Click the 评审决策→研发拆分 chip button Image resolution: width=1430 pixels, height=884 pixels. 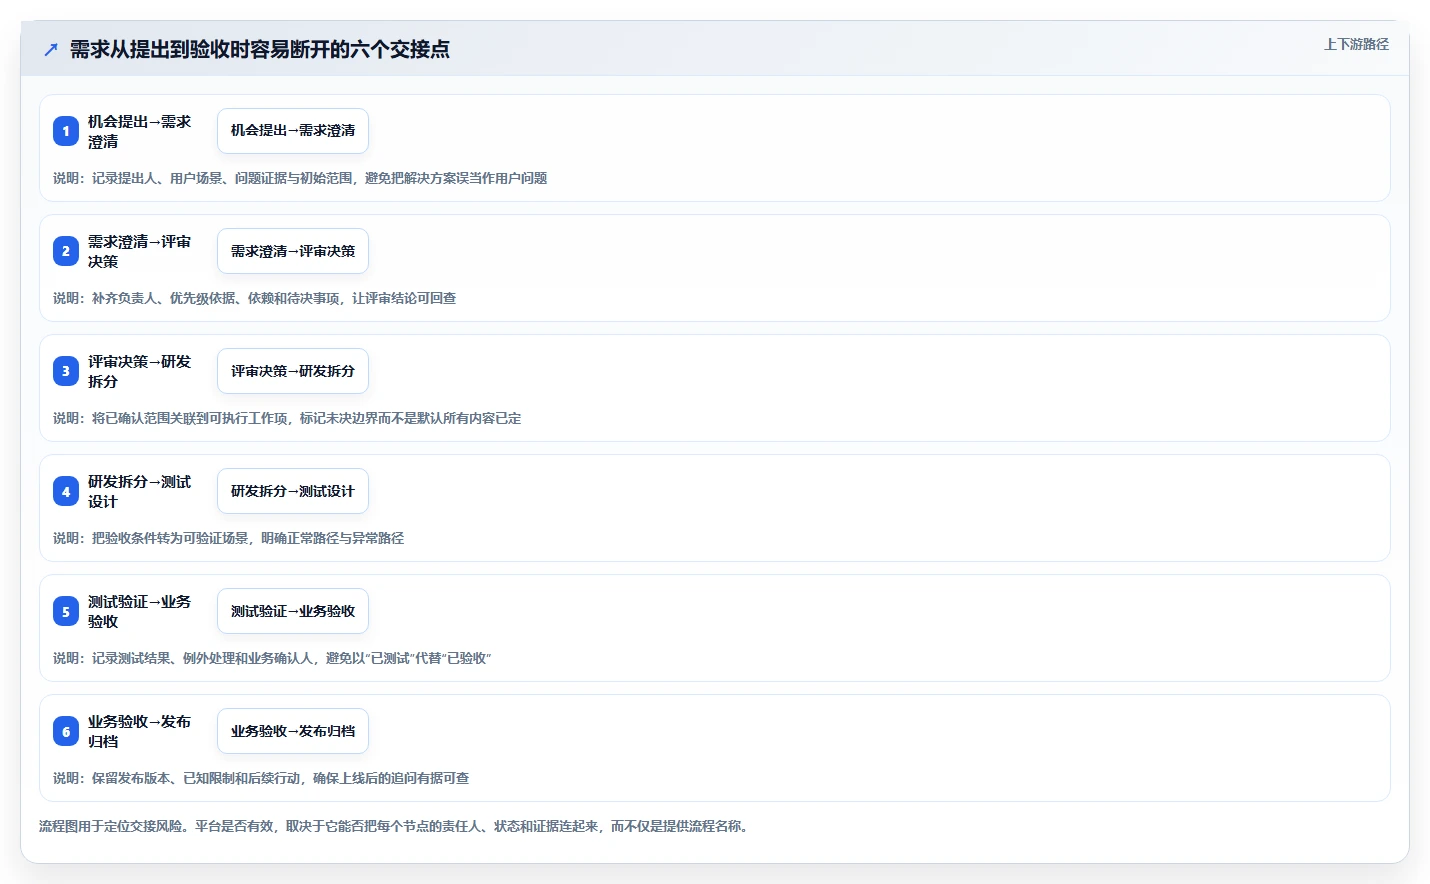[x=293, y=371]
